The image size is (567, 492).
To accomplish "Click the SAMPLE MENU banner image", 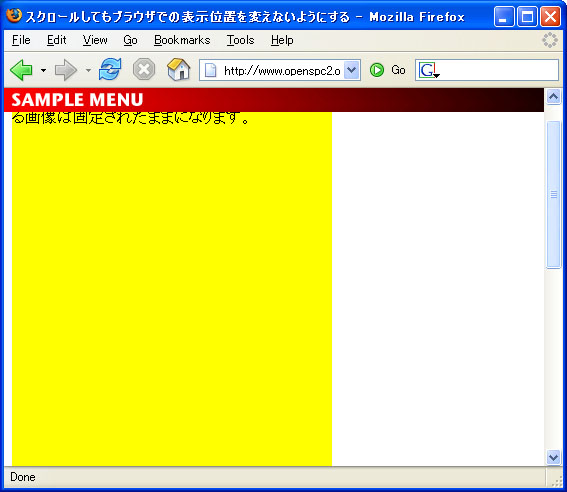I will 274,100.
